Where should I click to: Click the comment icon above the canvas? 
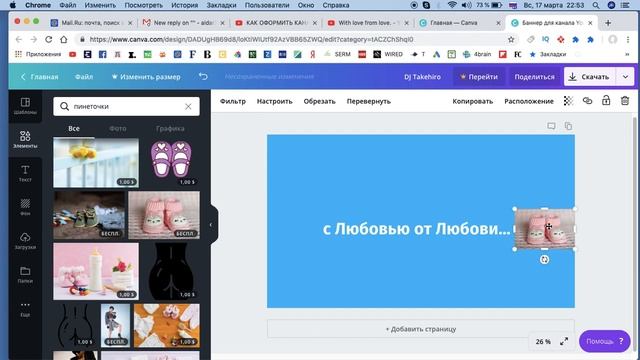[x=551, y=126]
